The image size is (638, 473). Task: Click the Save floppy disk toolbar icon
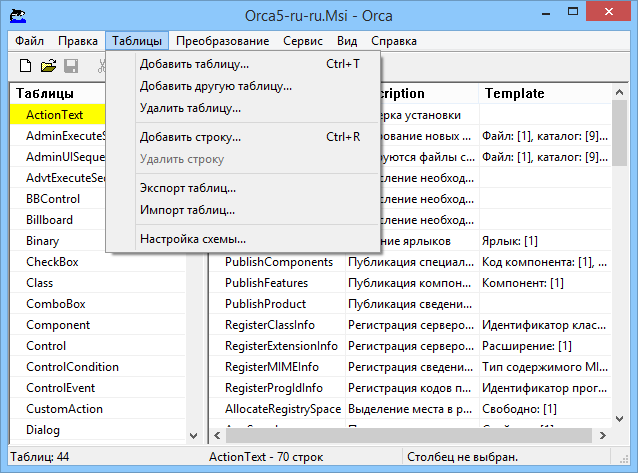(x=71, y=66)
